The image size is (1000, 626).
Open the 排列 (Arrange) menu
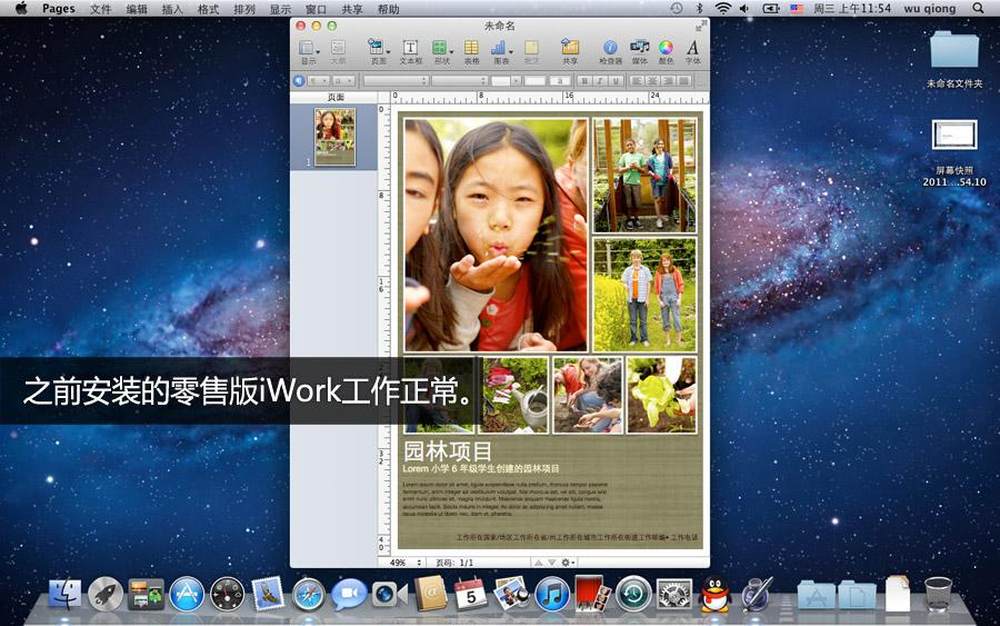tap(244, 8)
